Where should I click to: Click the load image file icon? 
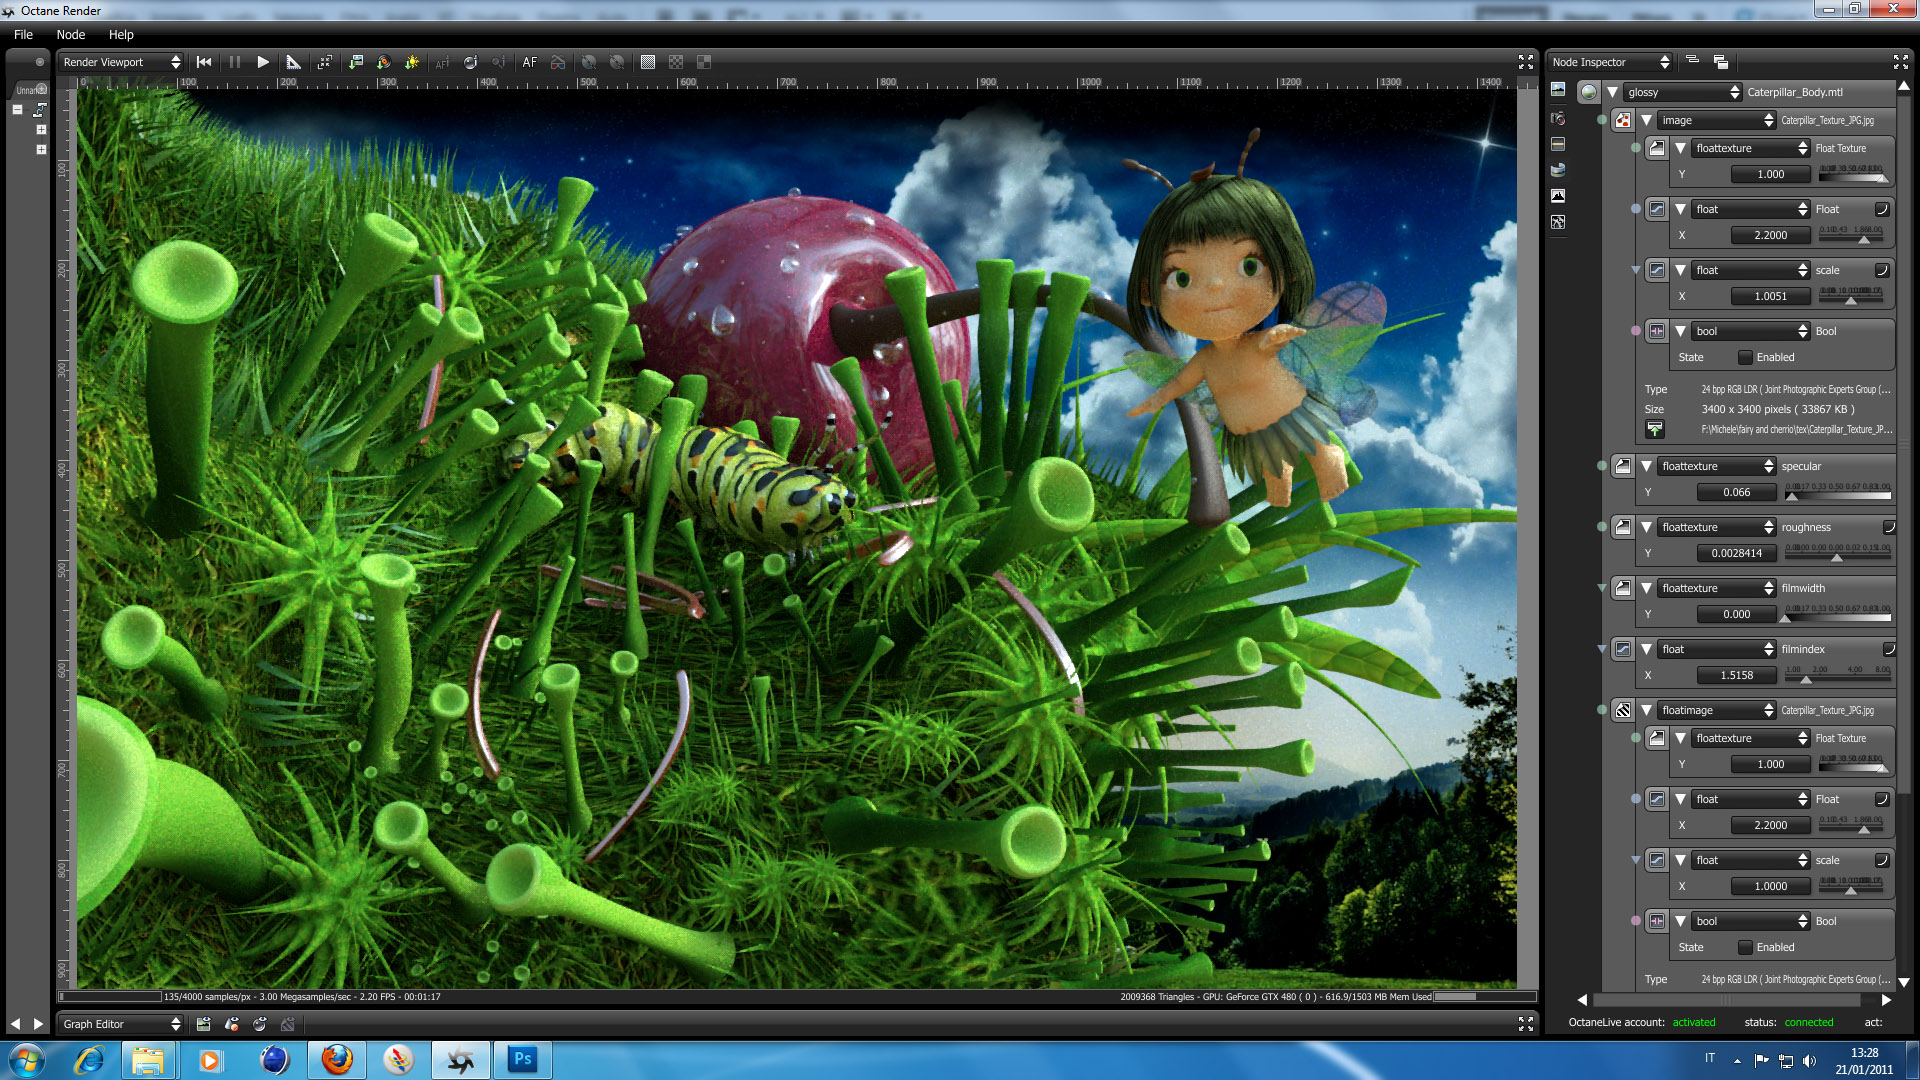1655,429
